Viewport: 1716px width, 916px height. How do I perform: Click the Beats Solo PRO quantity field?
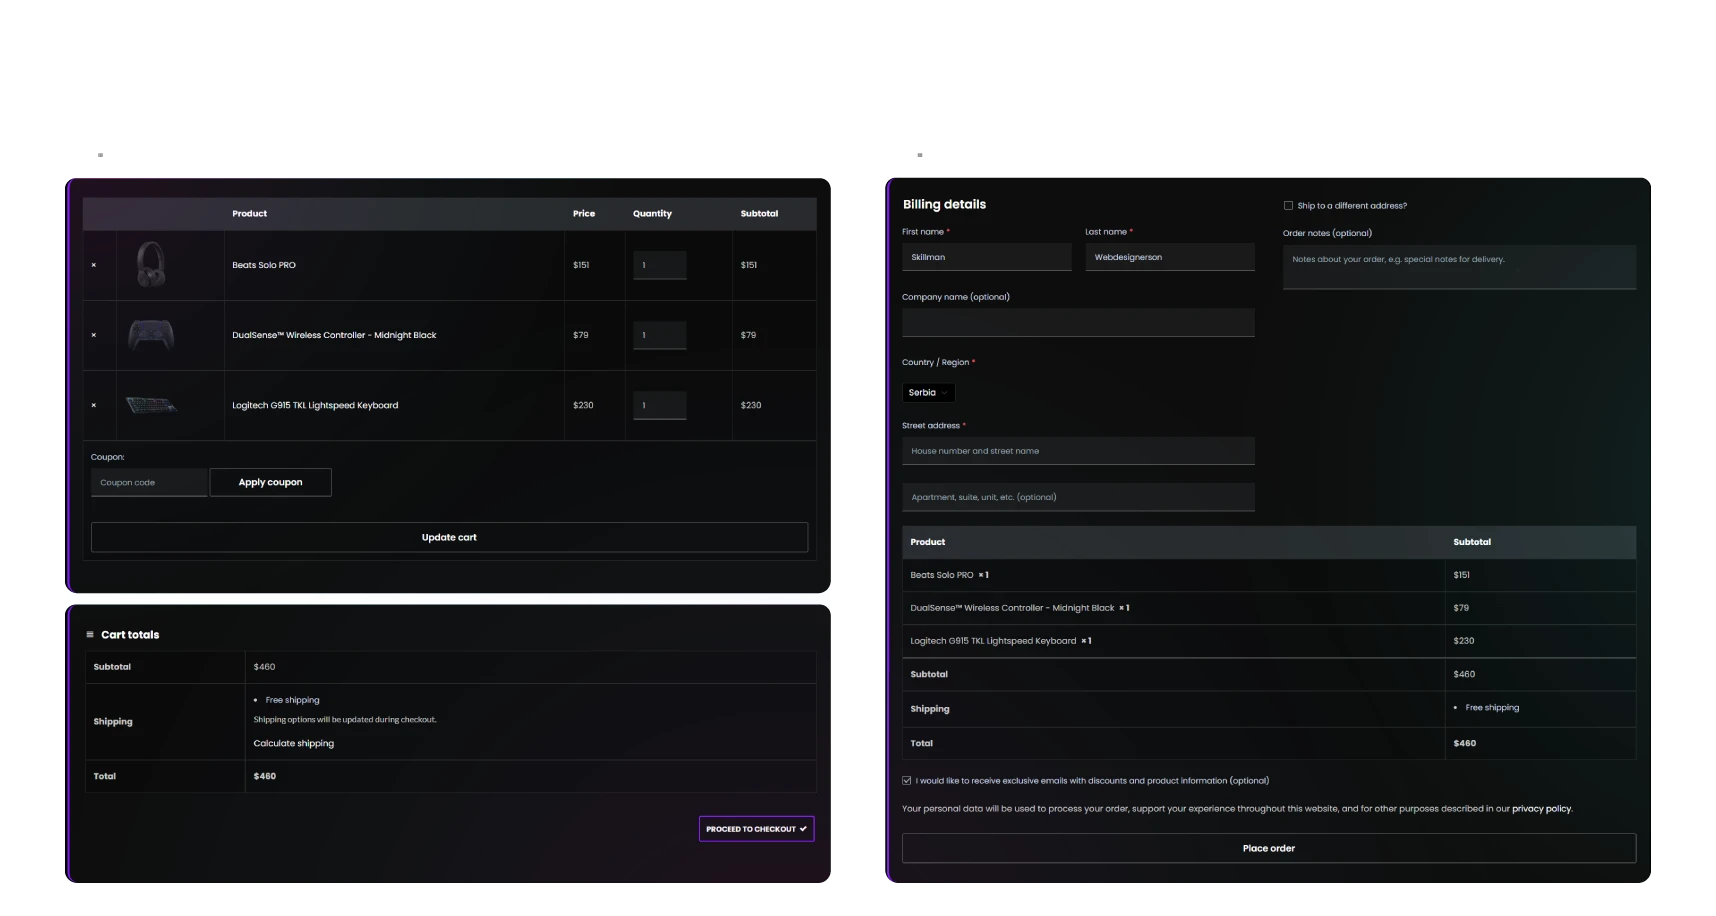point(659,265)
